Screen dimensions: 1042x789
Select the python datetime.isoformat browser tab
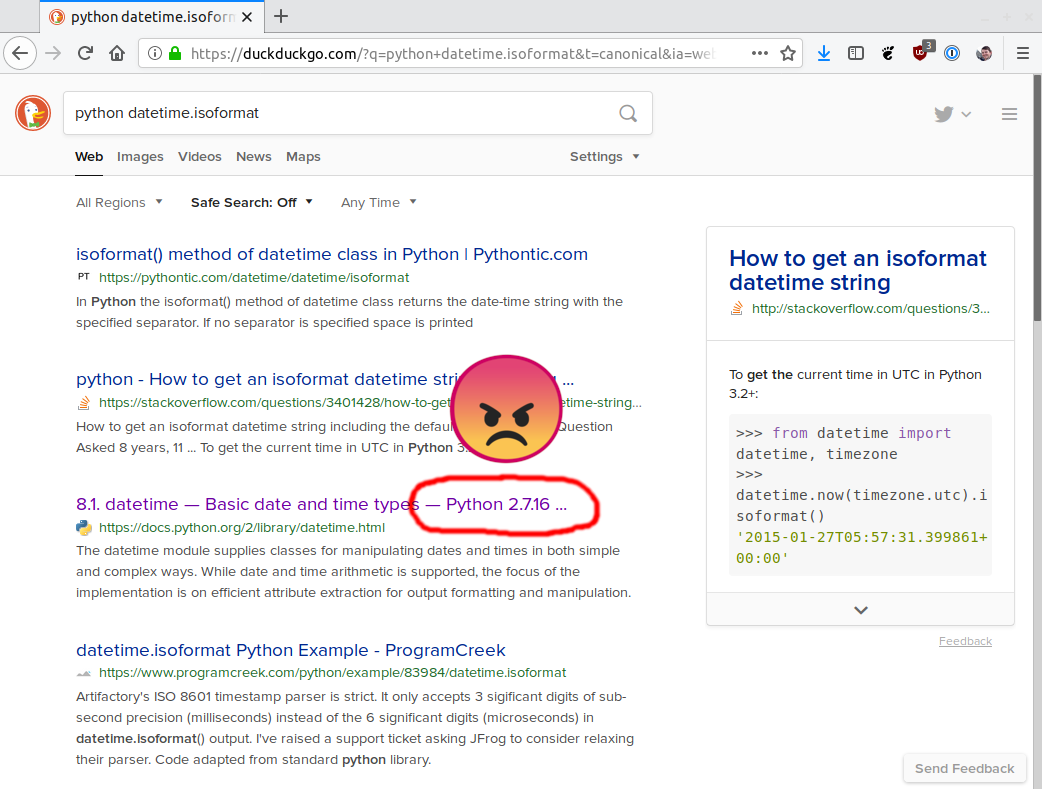pyautogui.click(x=152, y=17)
